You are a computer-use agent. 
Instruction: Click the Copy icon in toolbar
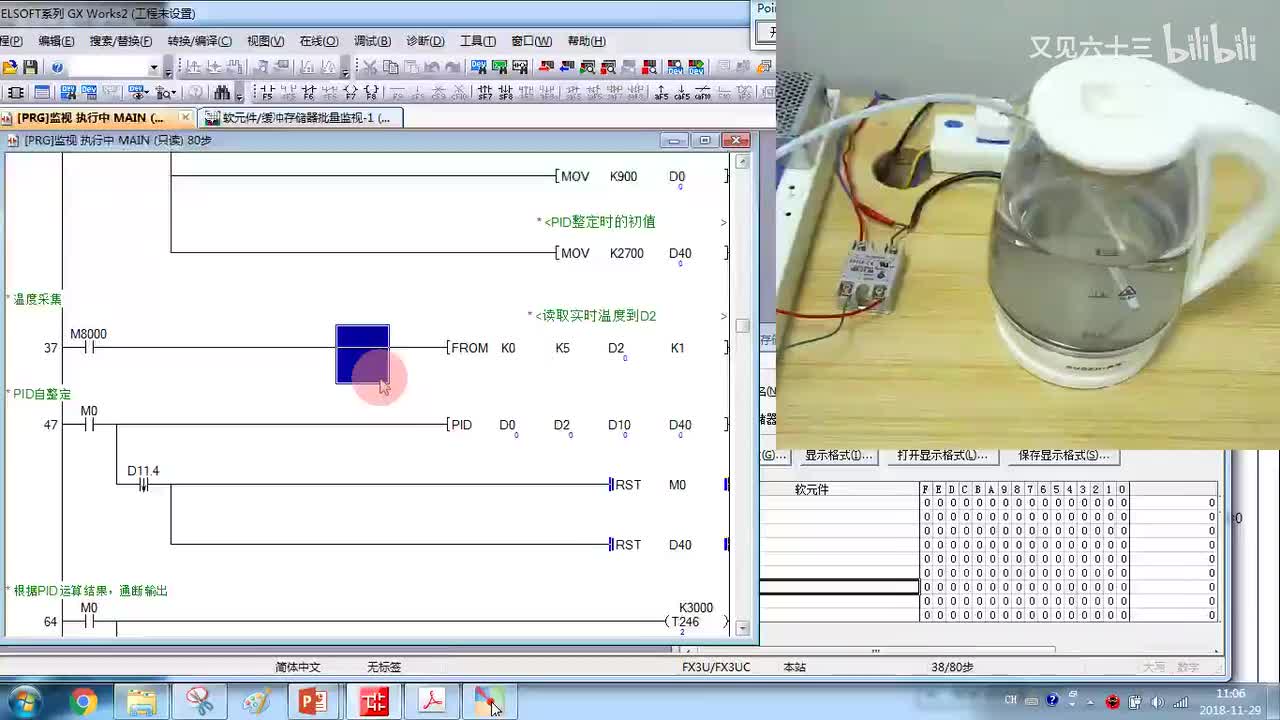pyautogui.click(x=390, y=68)
